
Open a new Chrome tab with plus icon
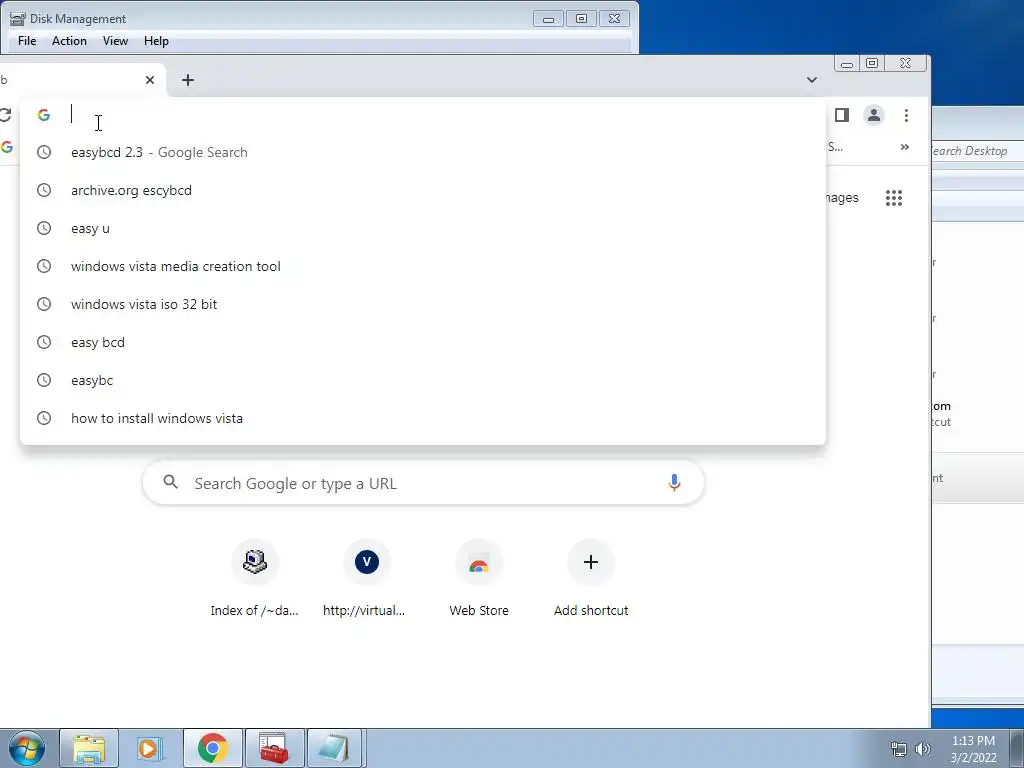(x=187, y=80)
